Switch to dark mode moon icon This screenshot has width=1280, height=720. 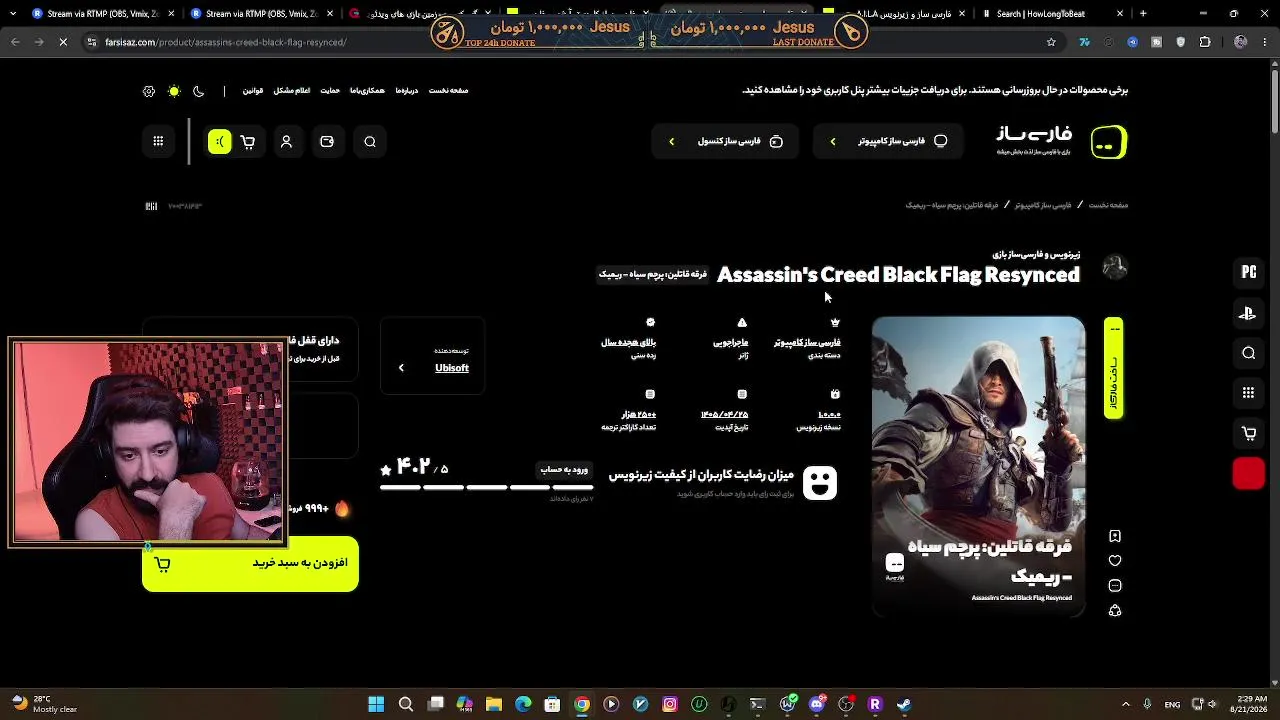point(199,91)
